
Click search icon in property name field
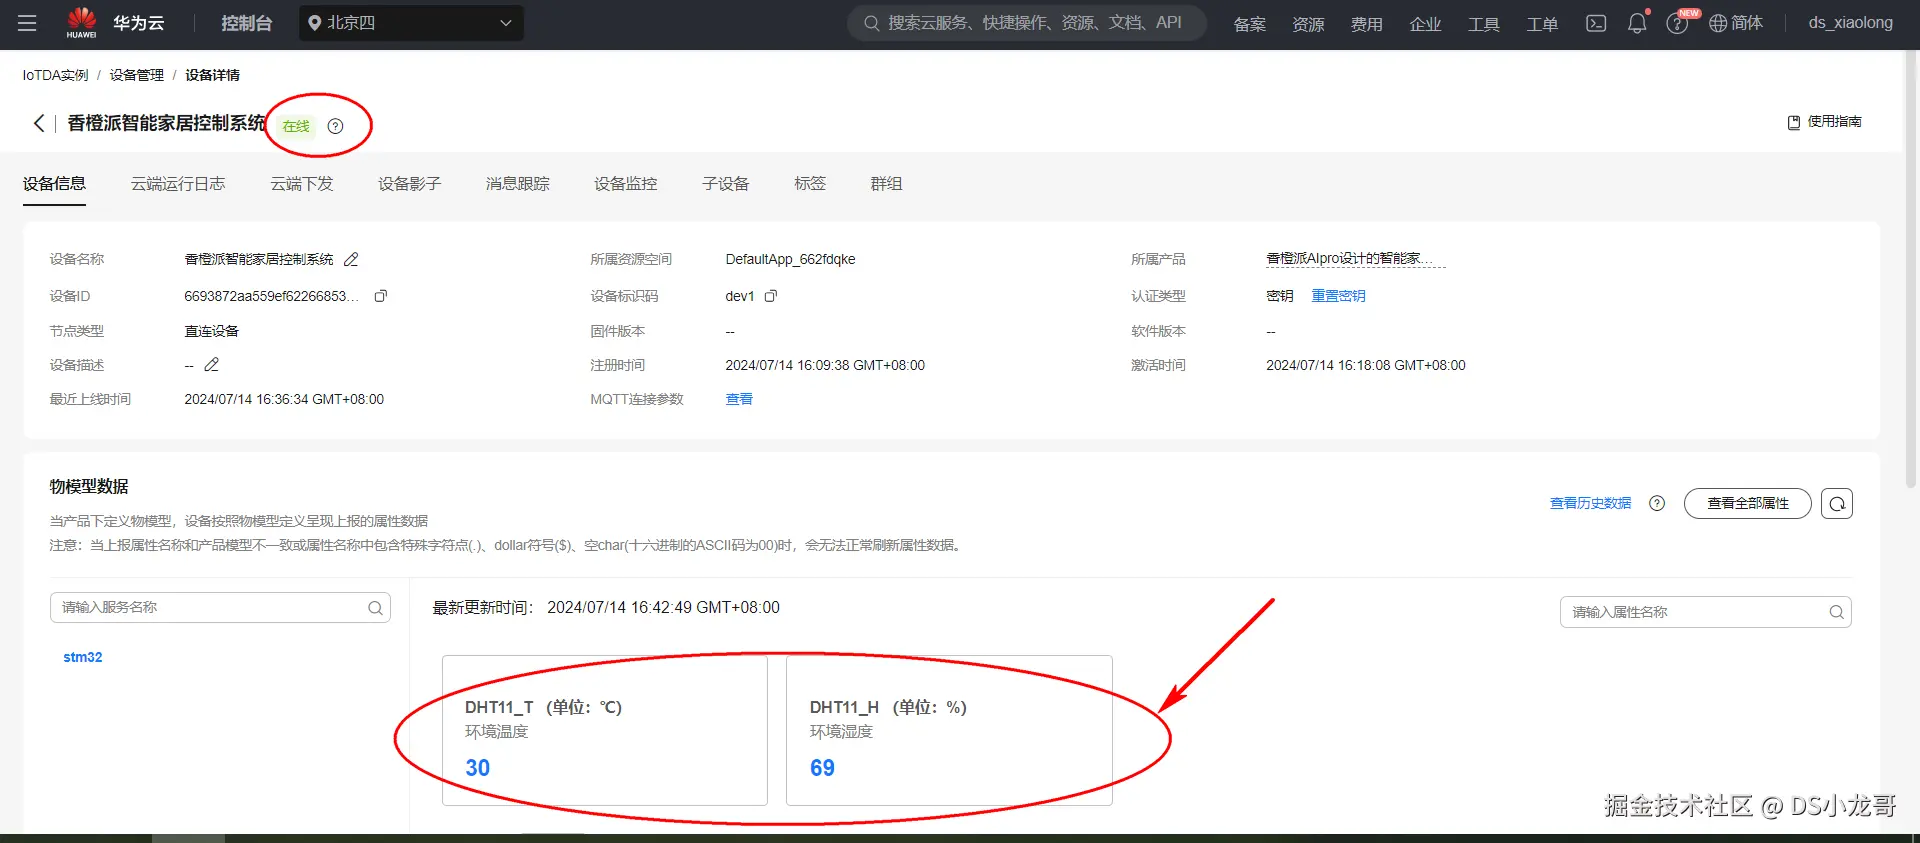(x=1836, y=612)
